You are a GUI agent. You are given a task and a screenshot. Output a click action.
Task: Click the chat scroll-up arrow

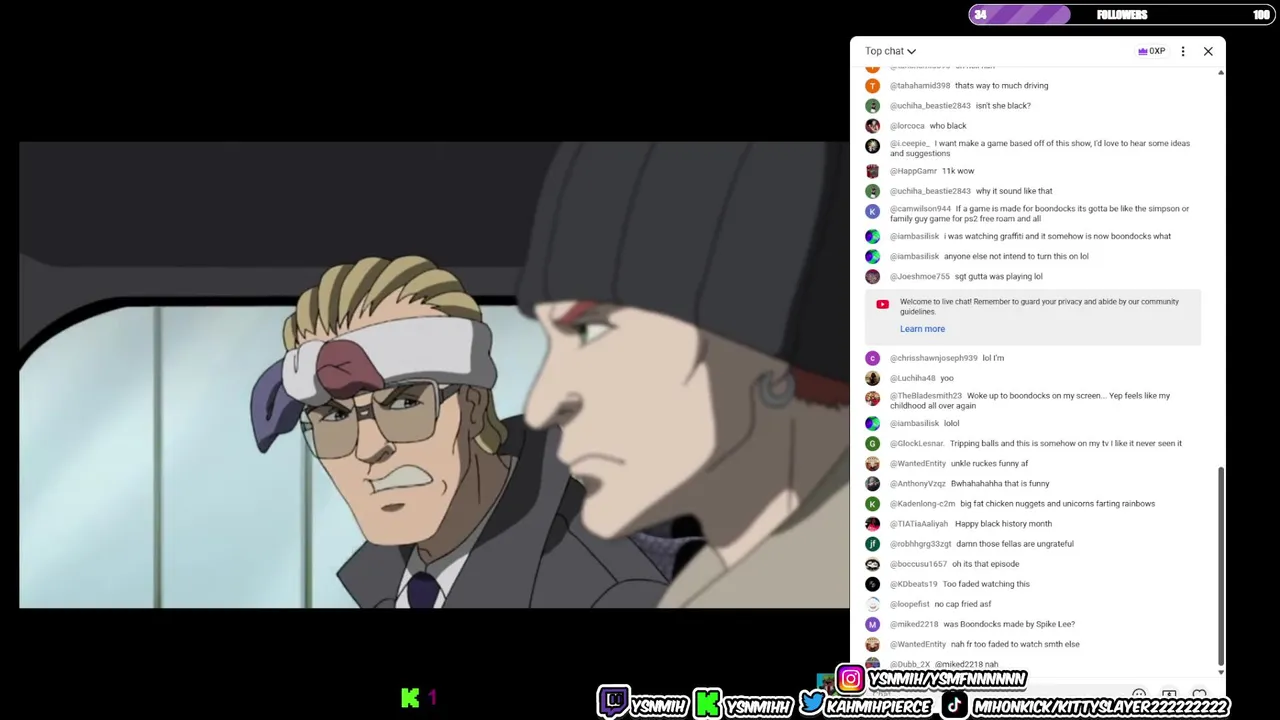point(1220,72)
